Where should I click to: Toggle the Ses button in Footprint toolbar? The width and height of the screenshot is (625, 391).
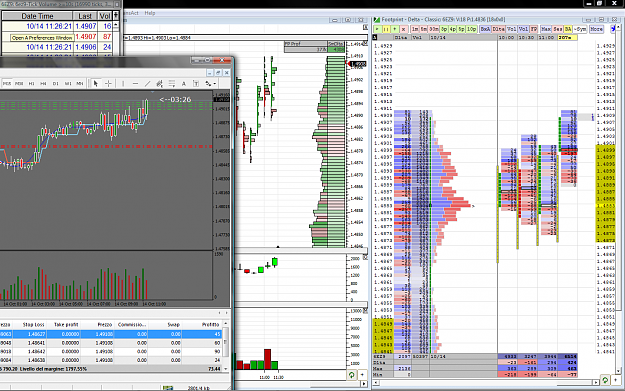coord(558,29)
